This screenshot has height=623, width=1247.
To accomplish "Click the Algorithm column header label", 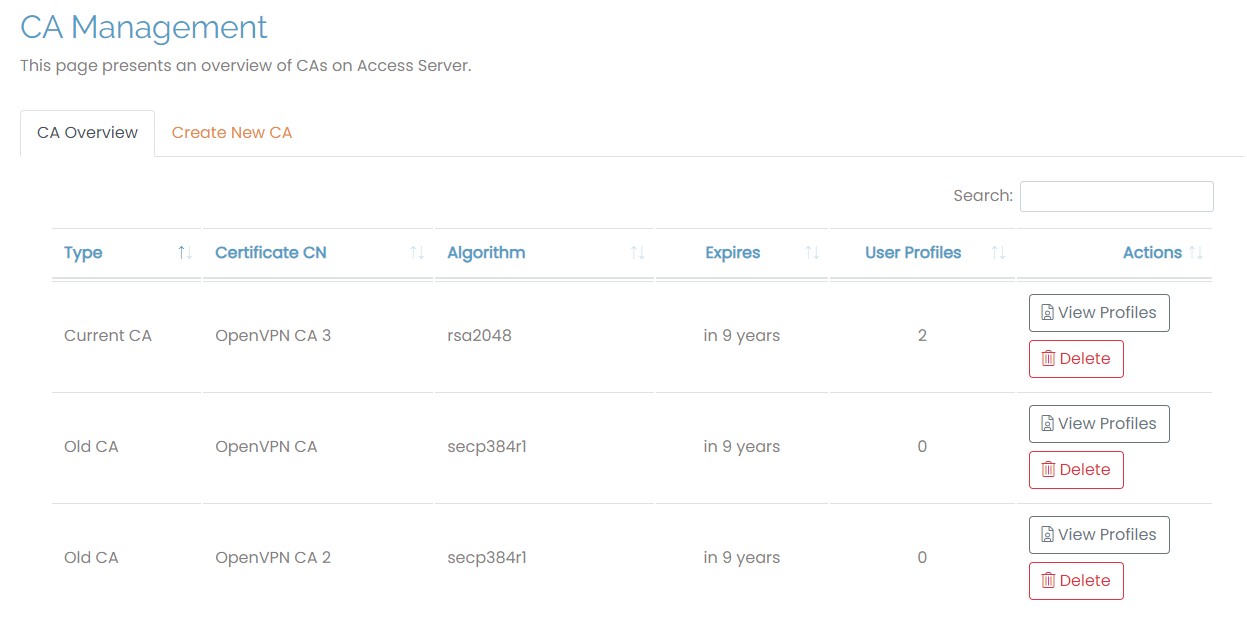I will coord(486,253).
